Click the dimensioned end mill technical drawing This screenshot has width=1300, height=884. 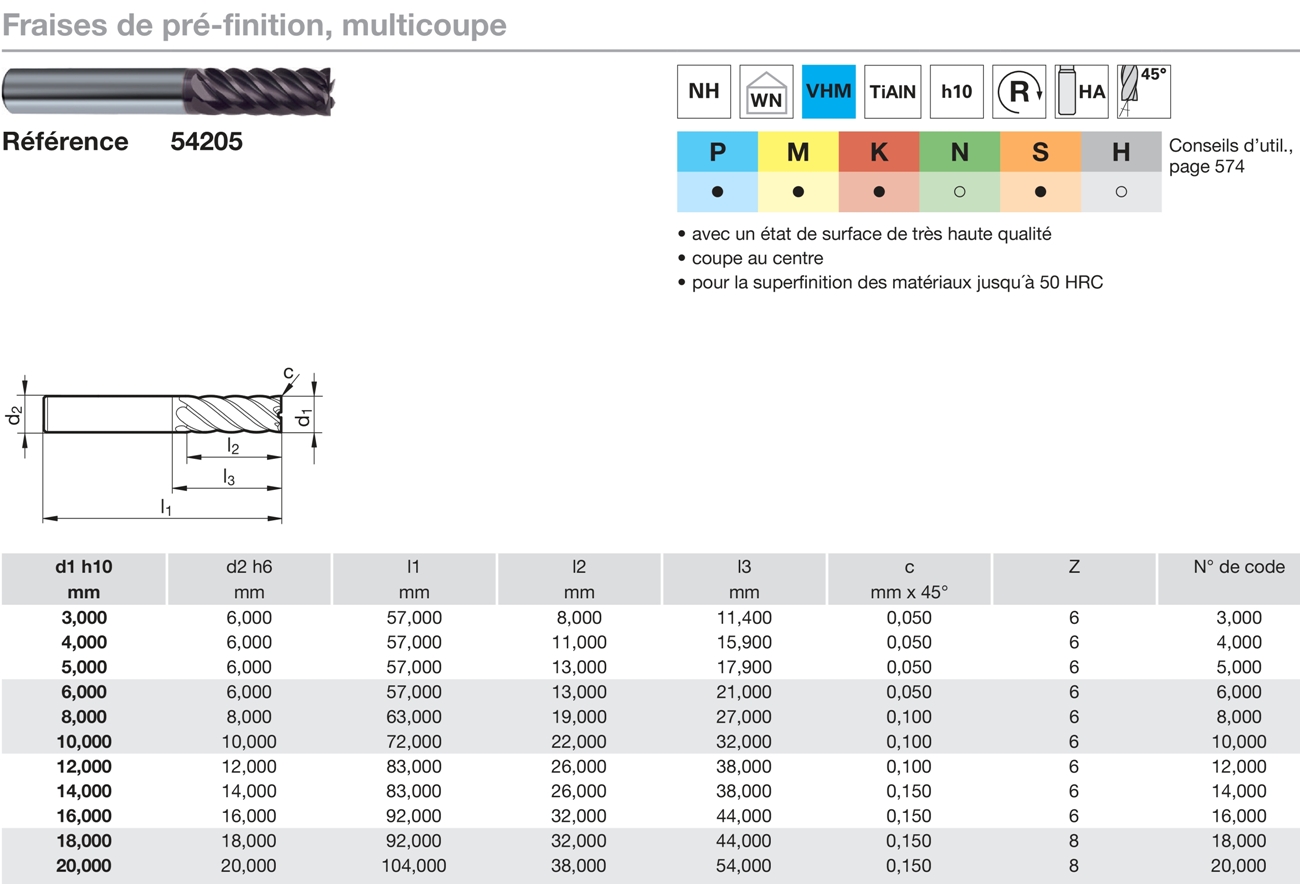170,446
